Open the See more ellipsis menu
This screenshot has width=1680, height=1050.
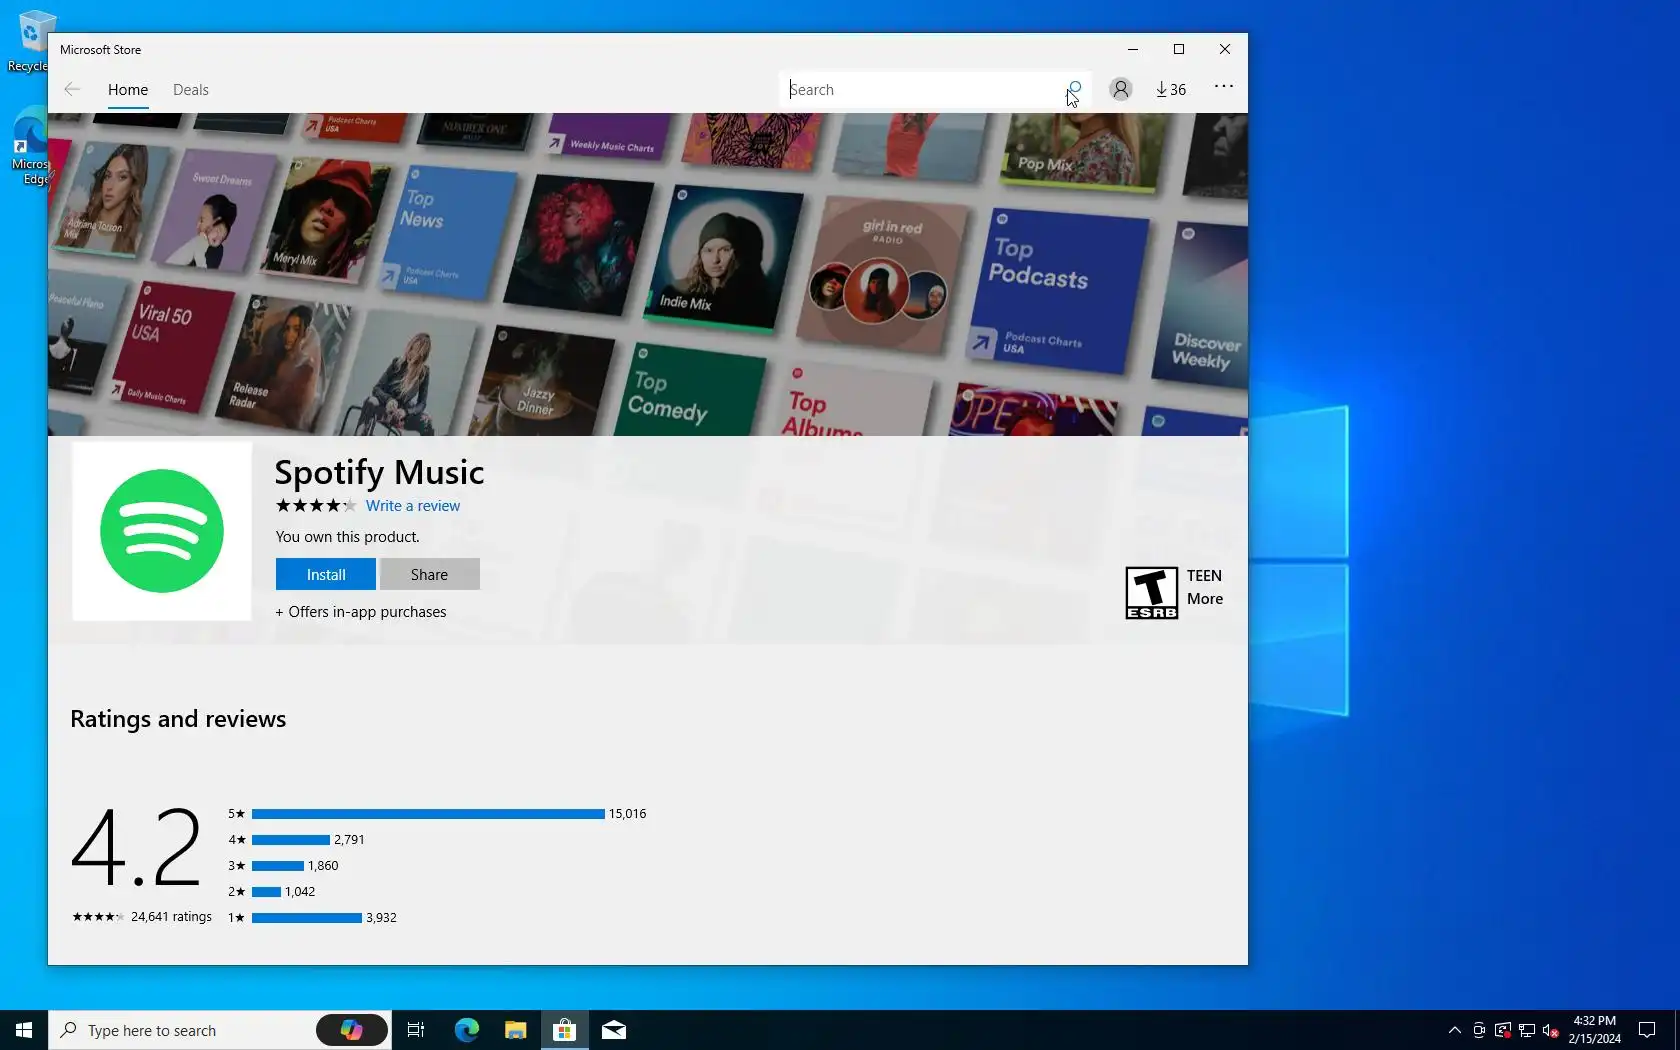click(1223, 87)
